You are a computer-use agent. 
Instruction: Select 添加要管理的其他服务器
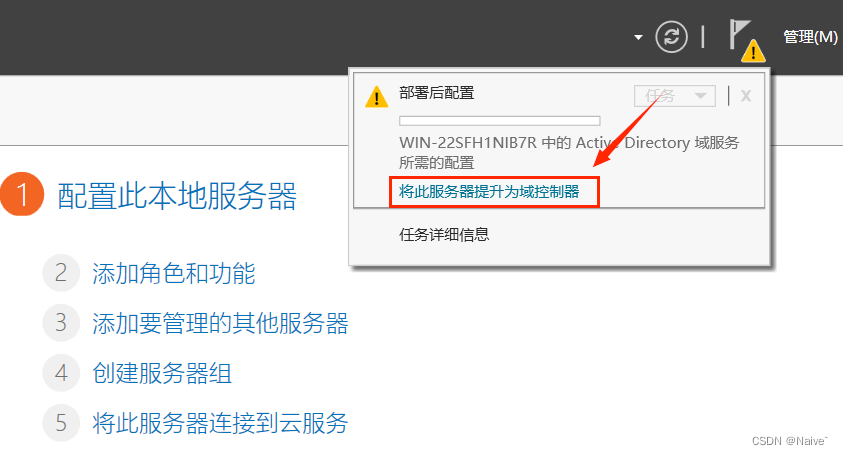click(x=220, y=323)
